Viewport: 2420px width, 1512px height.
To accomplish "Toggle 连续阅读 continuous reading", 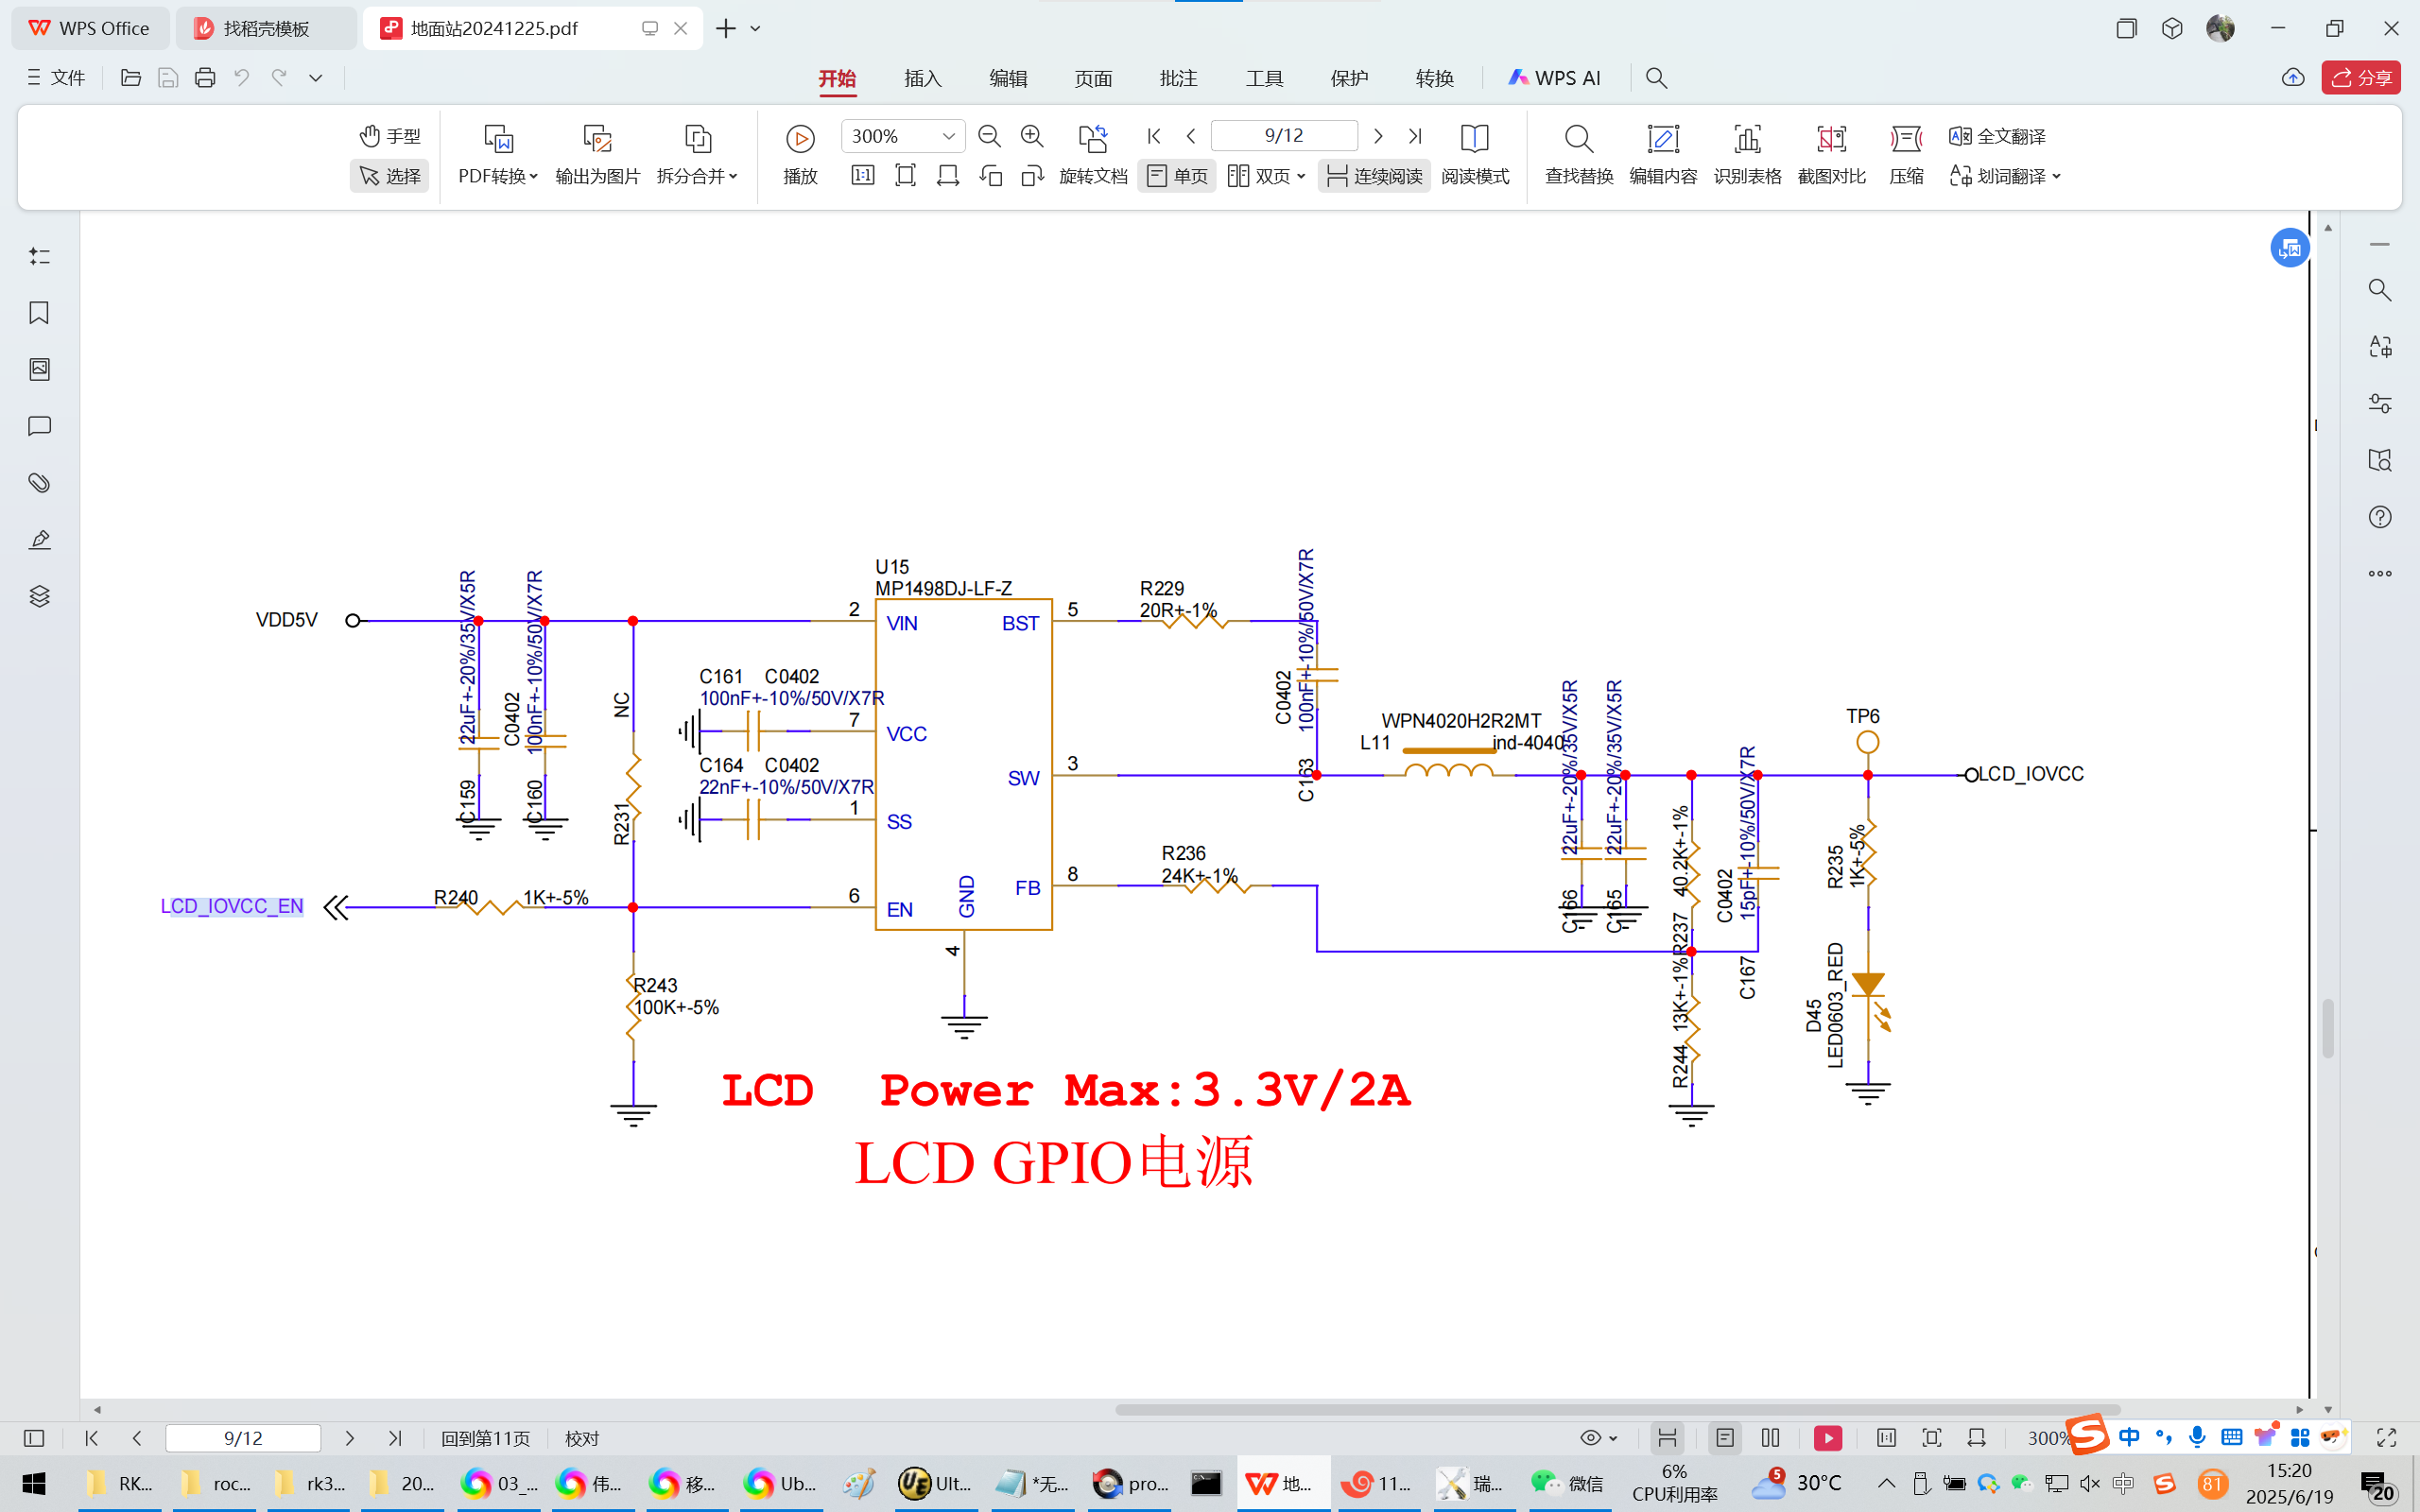I will click(x=1374, y=176).
